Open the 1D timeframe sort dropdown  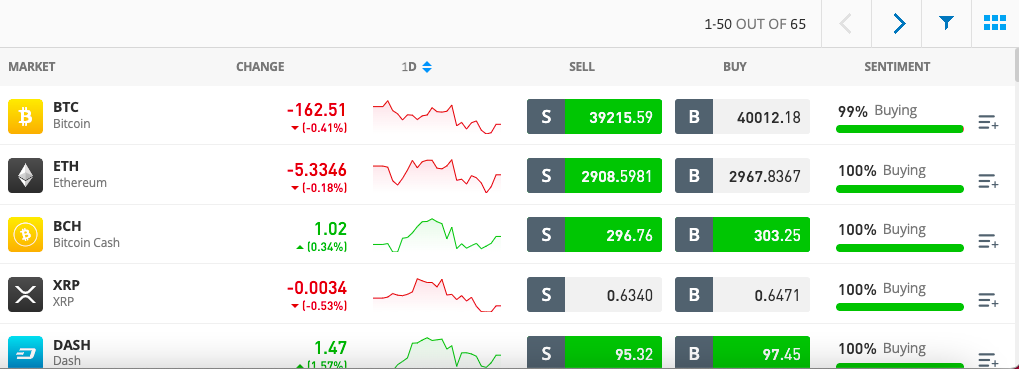point(417,66)
